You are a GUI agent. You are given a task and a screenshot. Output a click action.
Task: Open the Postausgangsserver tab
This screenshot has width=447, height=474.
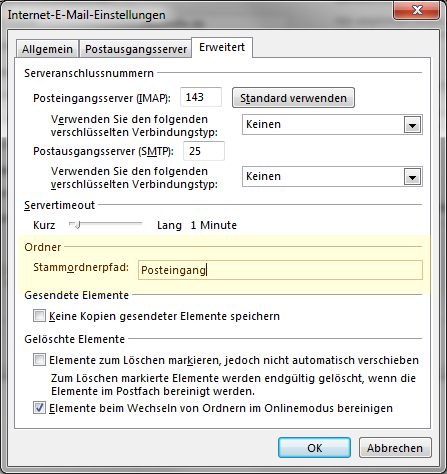(136, 49)
